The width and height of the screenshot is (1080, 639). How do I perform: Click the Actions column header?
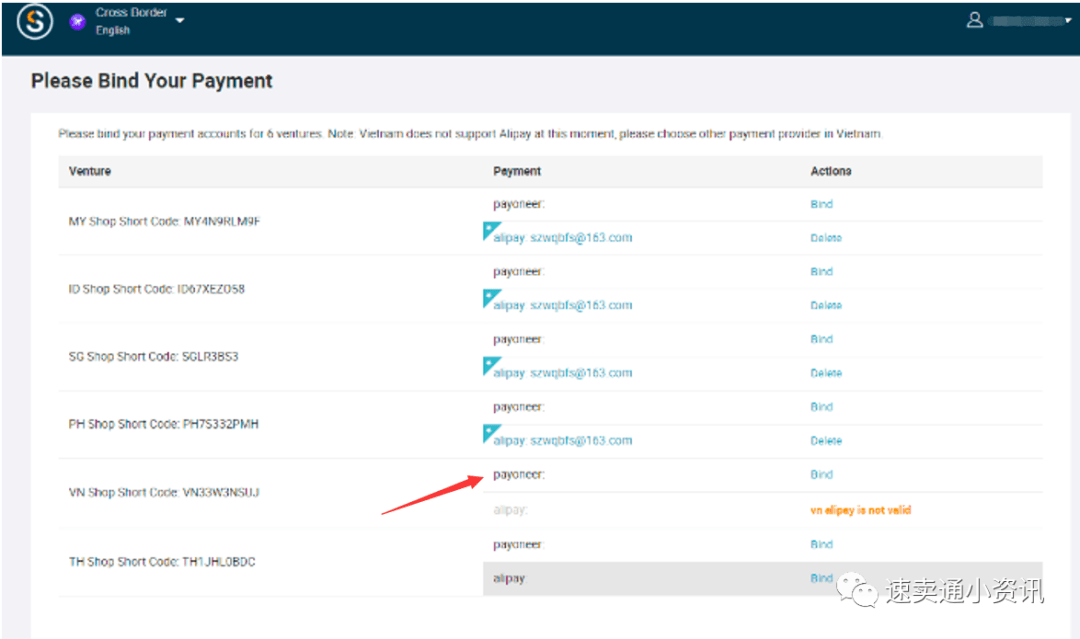tap(831, 171)
